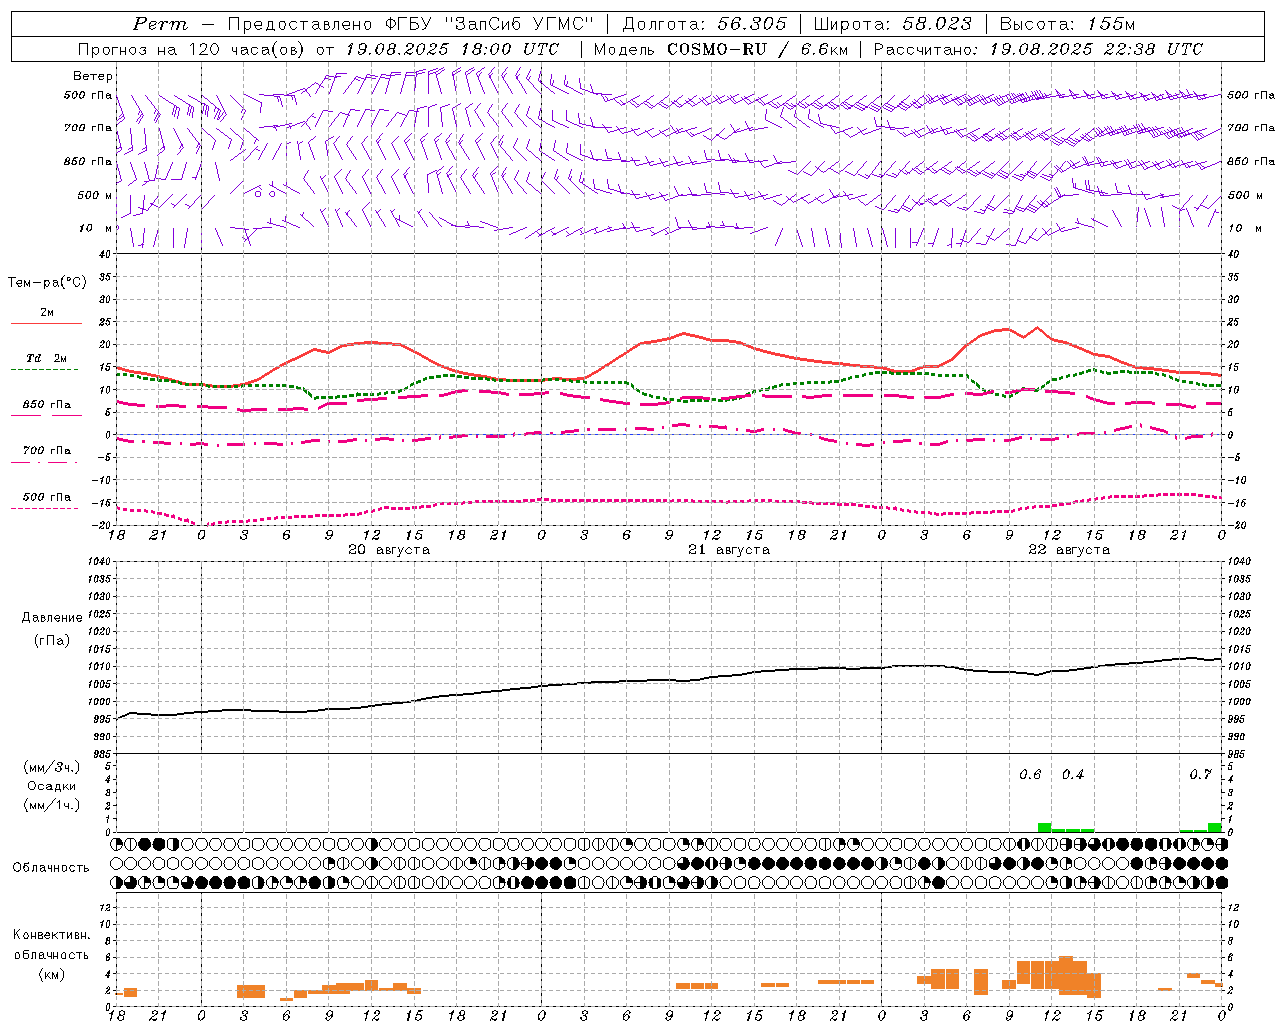
Task: Click the solid-line "2м" temperature legend entry
Action: click(x=46, y=313)
